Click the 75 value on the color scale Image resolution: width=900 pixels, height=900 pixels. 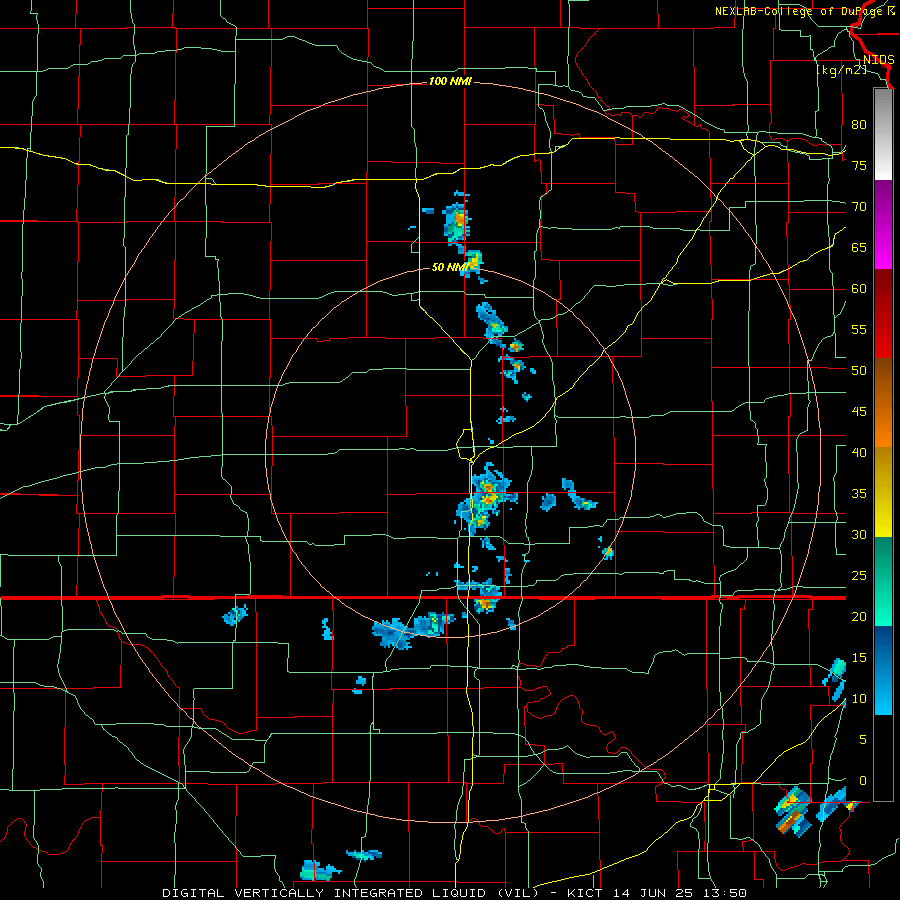tap(859, 165)
